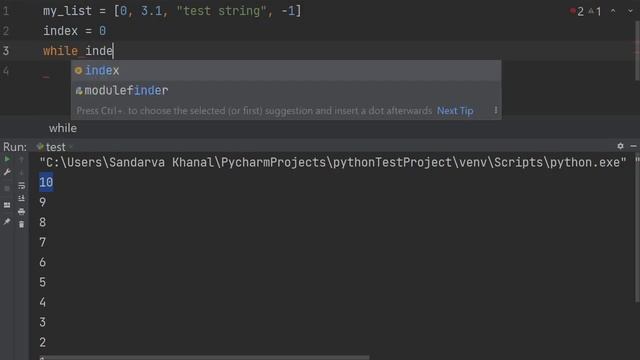
Task: Click the console horizontal scrollbar
Action: coord(204,358)
